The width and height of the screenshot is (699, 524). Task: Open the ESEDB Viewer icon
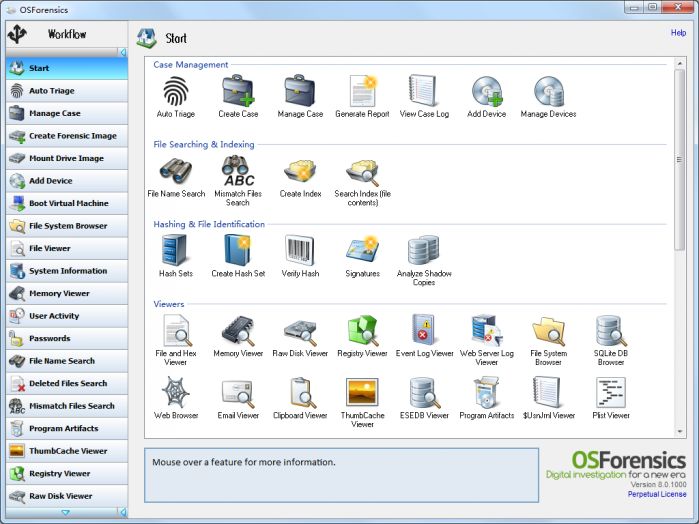424,393
